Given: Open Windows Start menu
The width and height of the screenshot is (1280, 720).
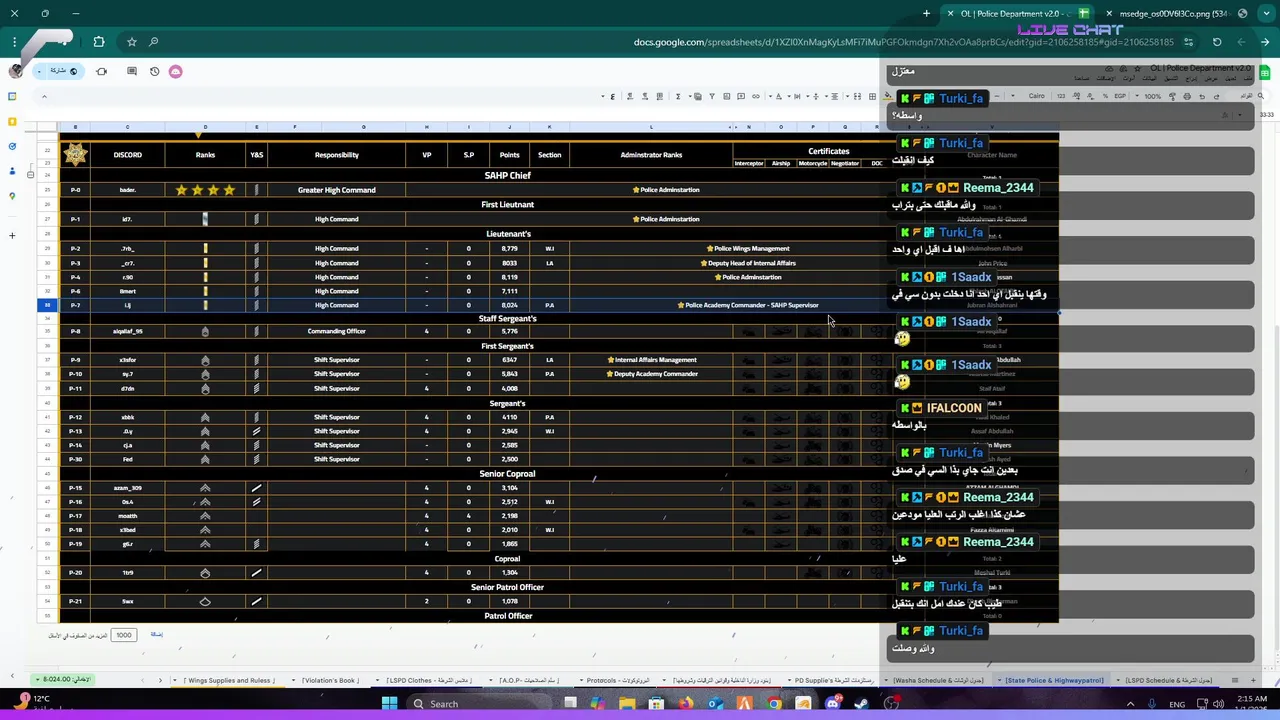Looking at the screenshot, I should coord(389,703).
